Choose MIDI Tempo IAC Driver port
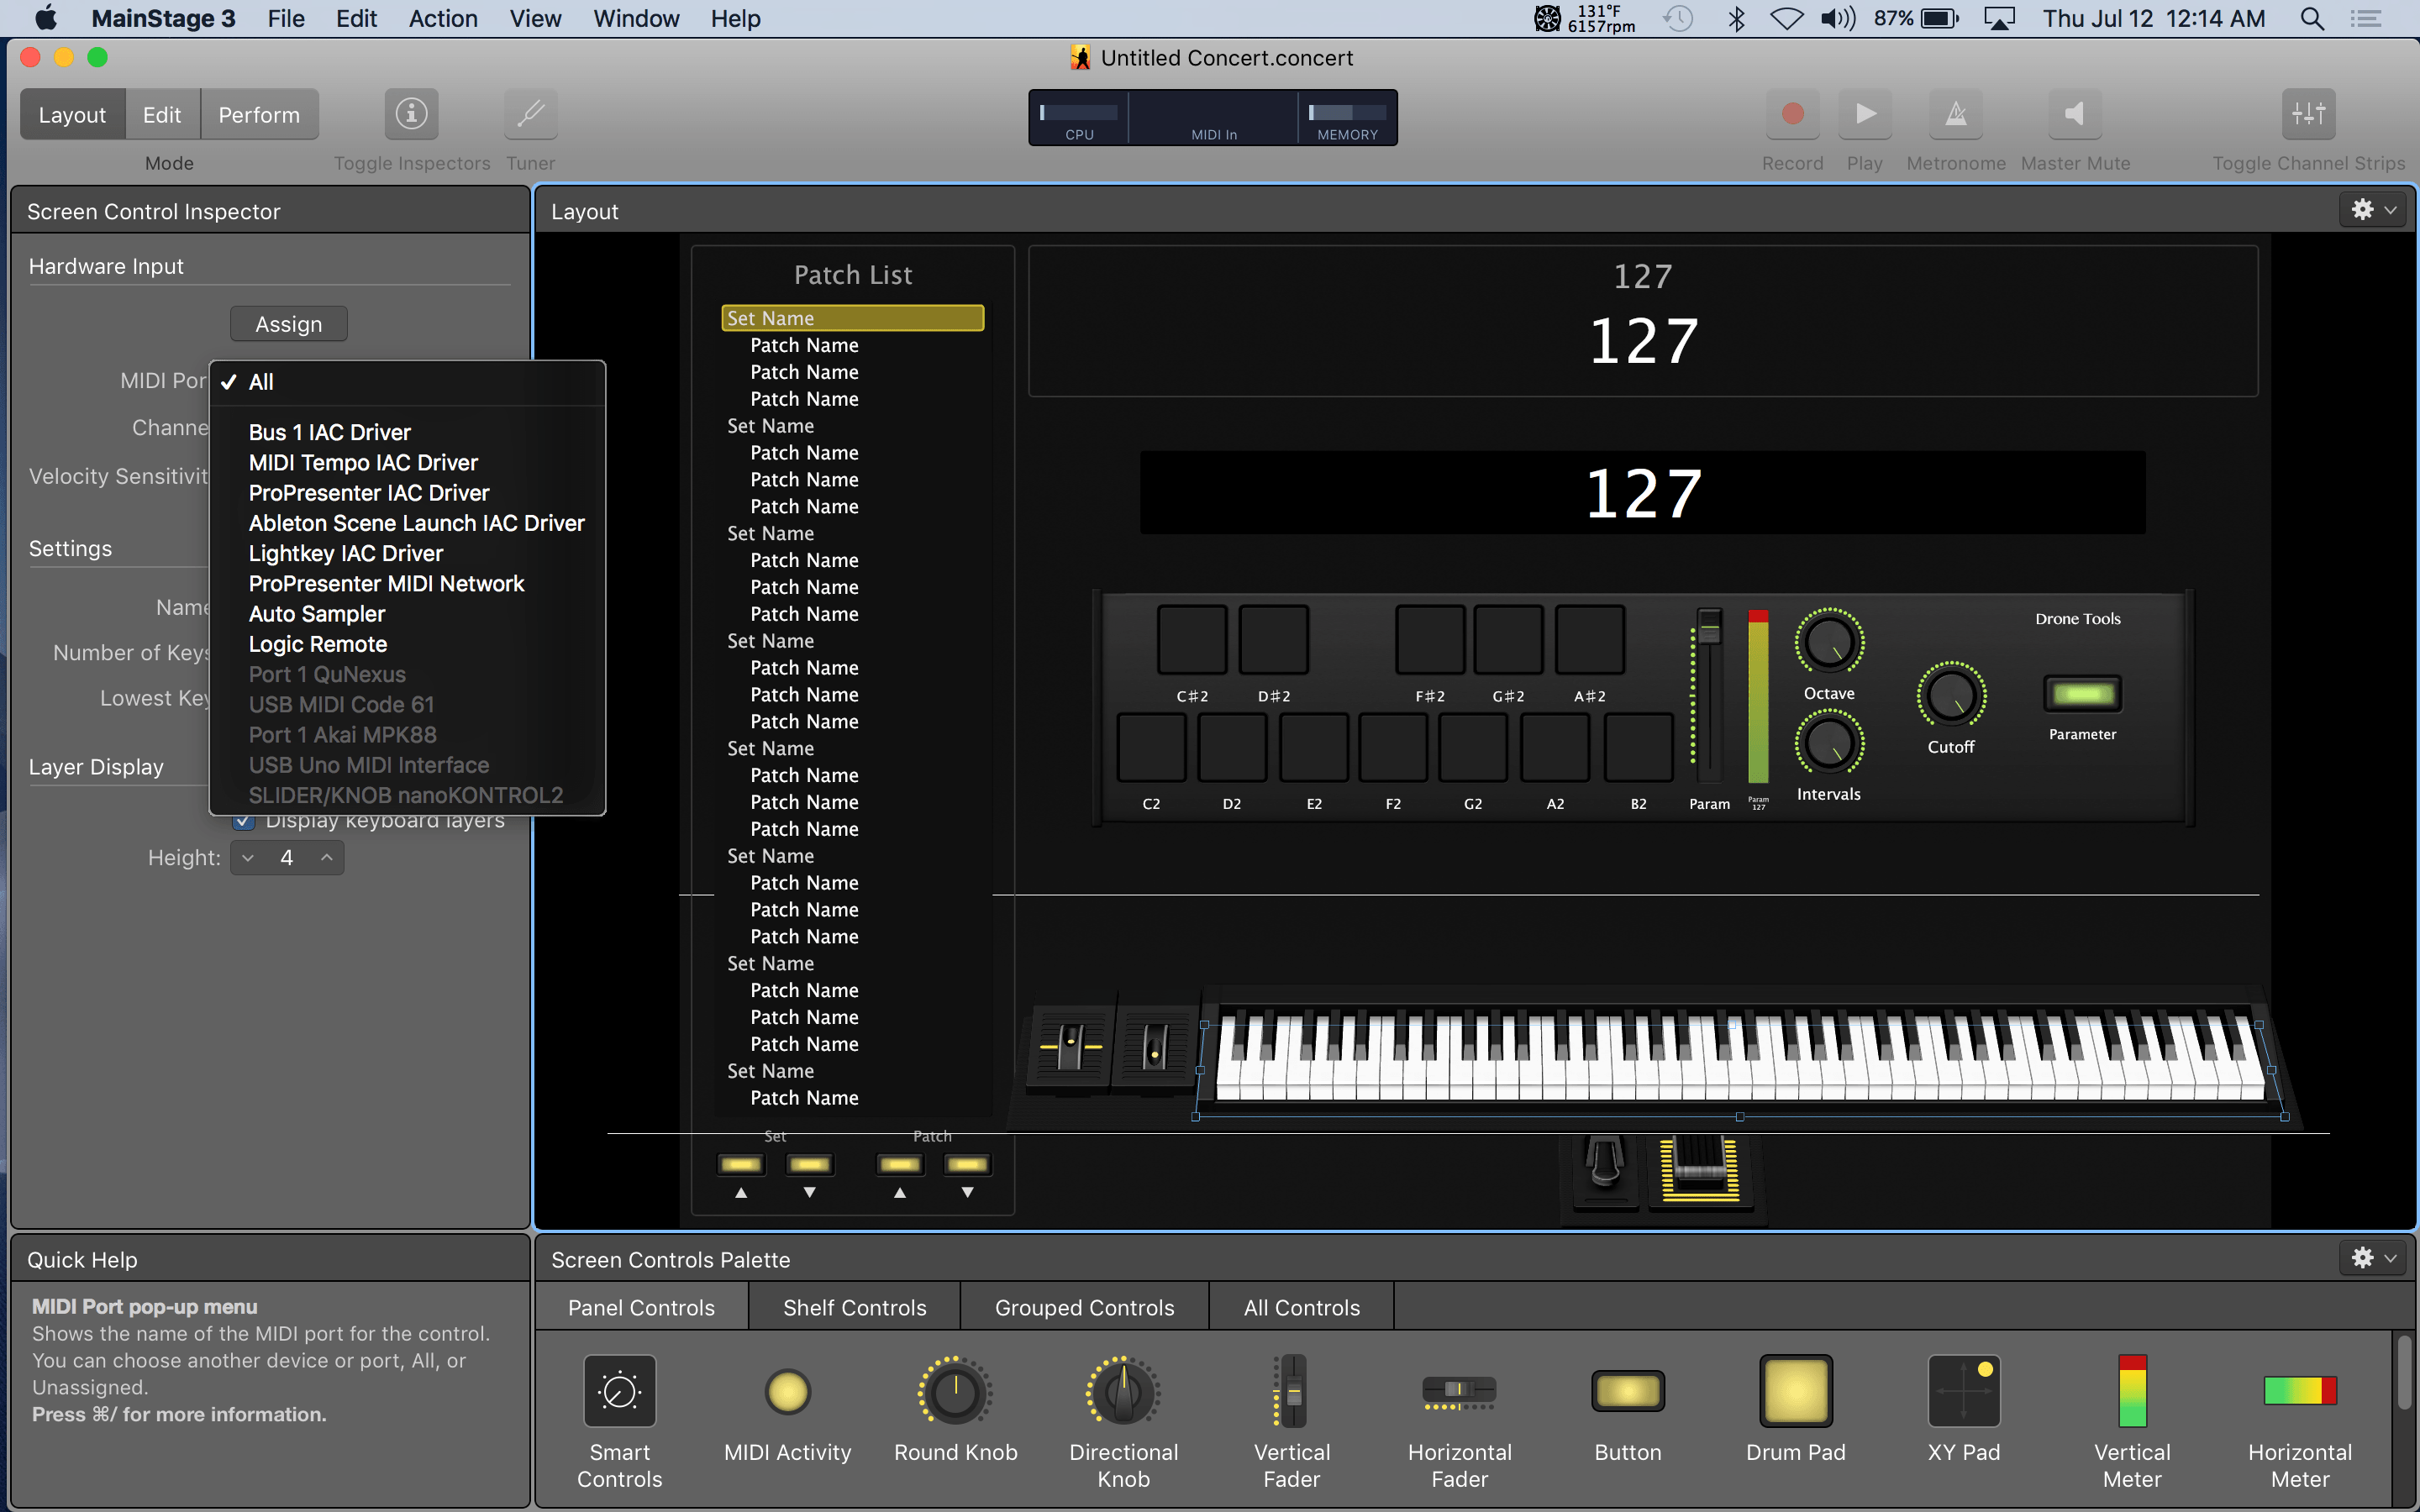Screen dimensions: 2420x1512 (407, 462)
